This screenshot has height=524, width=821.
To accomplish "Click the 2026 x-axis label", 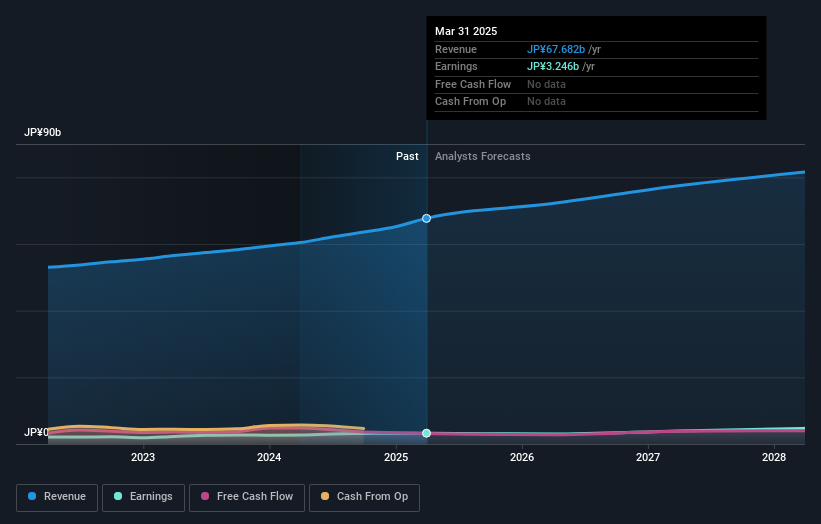I will 522,457.
